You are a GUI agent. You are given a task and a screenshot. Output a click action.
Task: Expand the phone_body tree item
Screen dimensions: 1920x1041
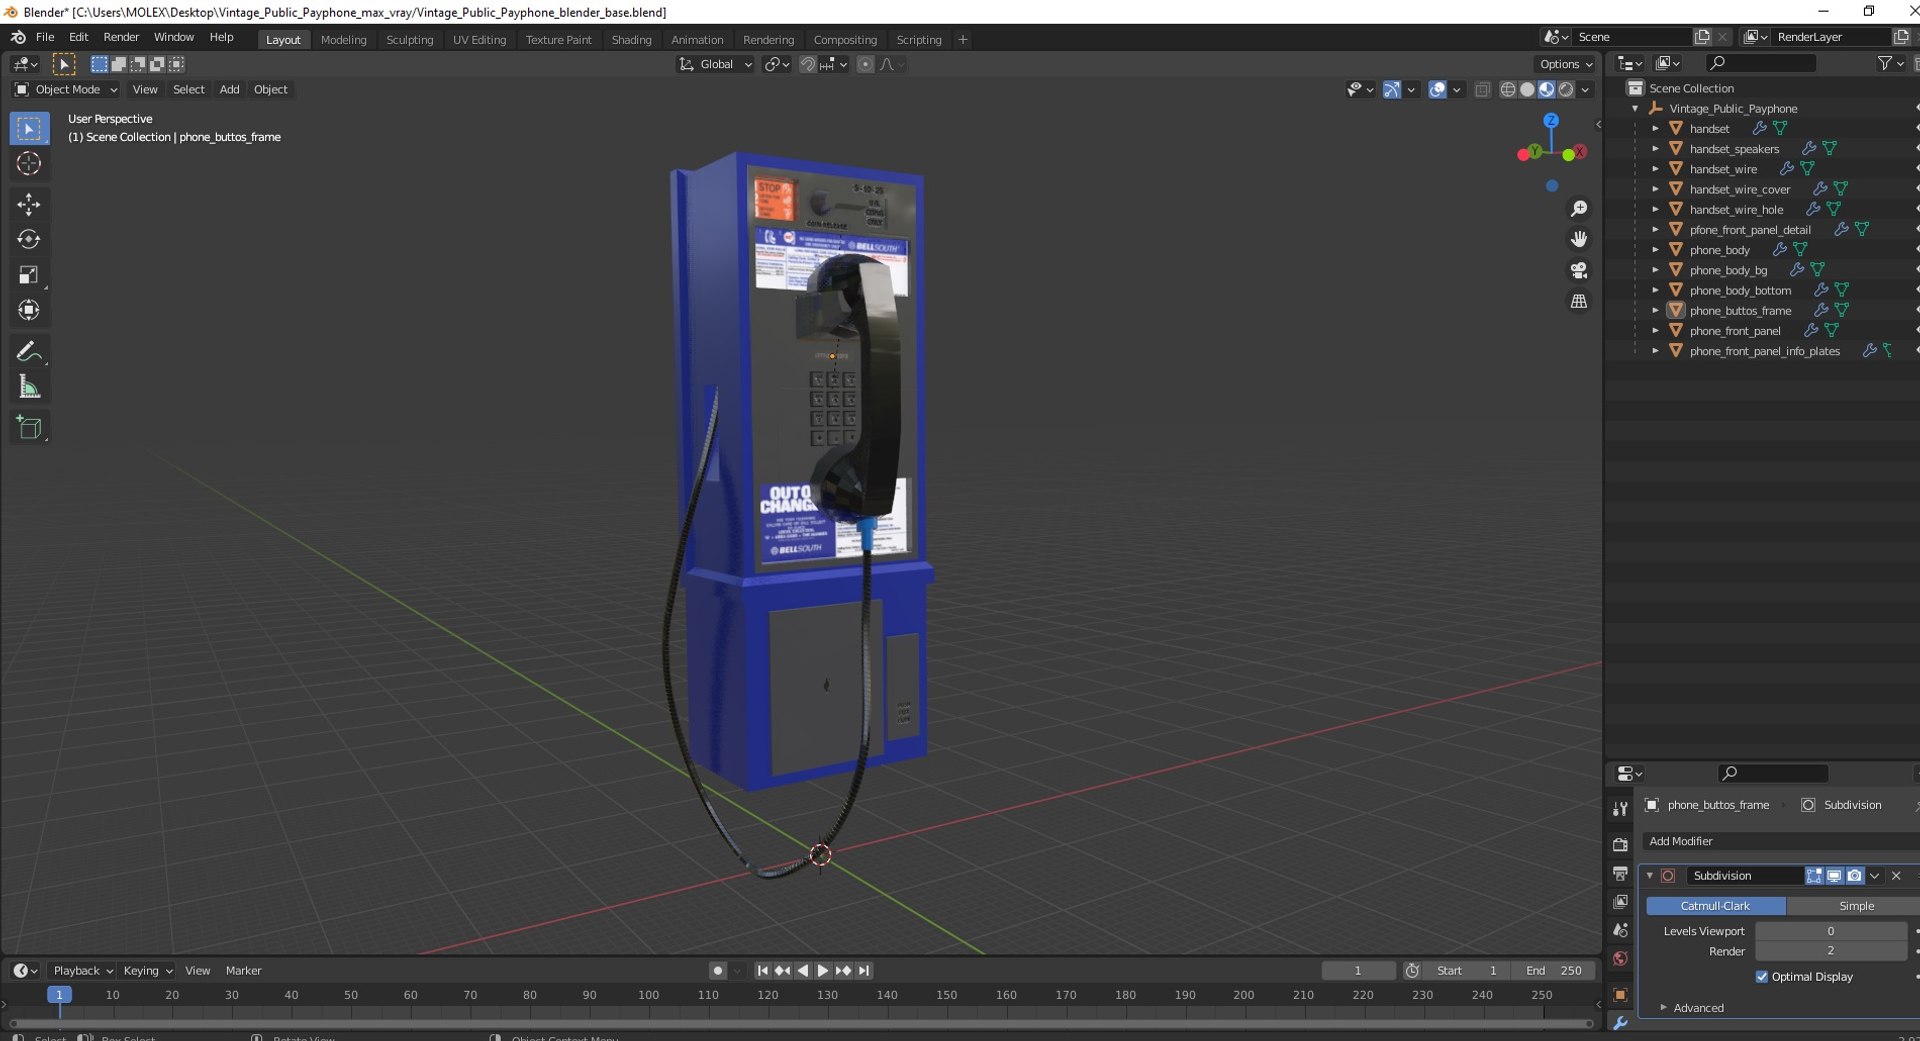[1655, 250]
